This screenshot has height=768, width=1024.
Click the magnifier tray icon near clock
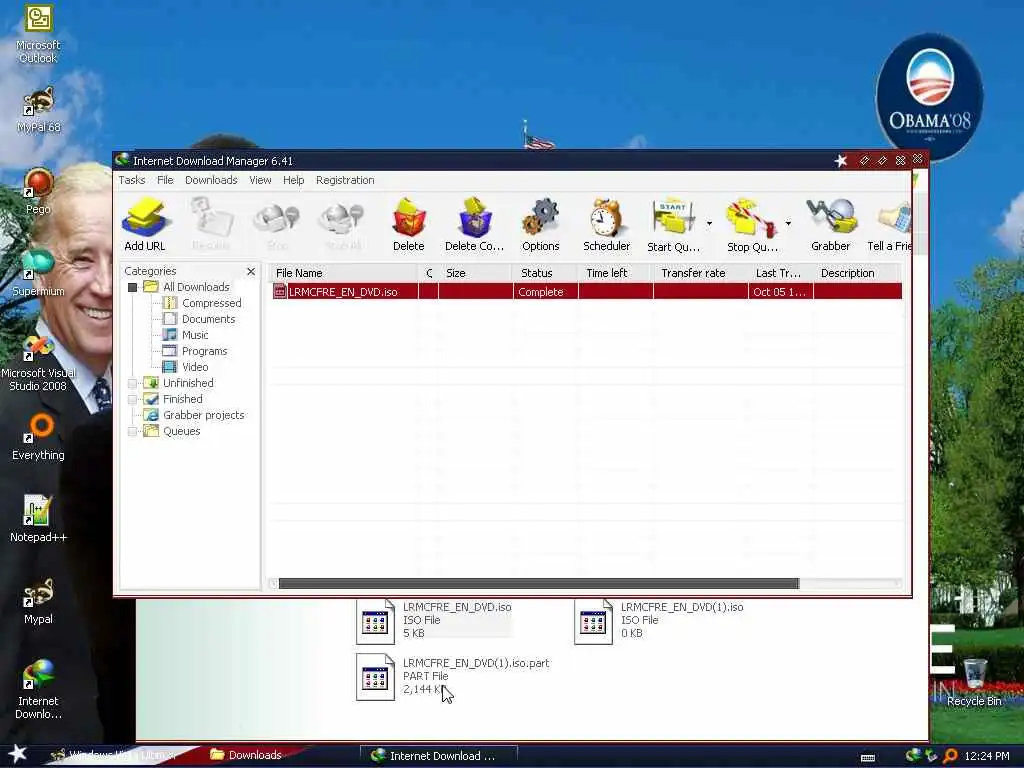(x=950, y=756)
